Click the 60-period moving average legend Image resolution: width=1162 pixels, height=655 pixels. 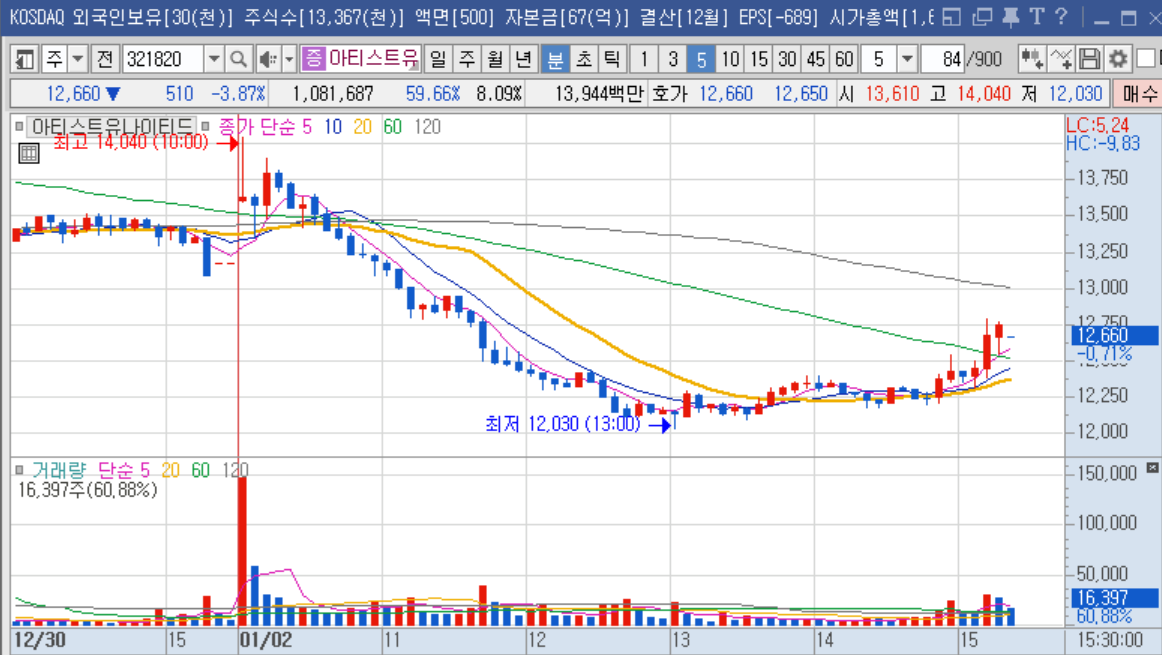(x=393, y=127)
